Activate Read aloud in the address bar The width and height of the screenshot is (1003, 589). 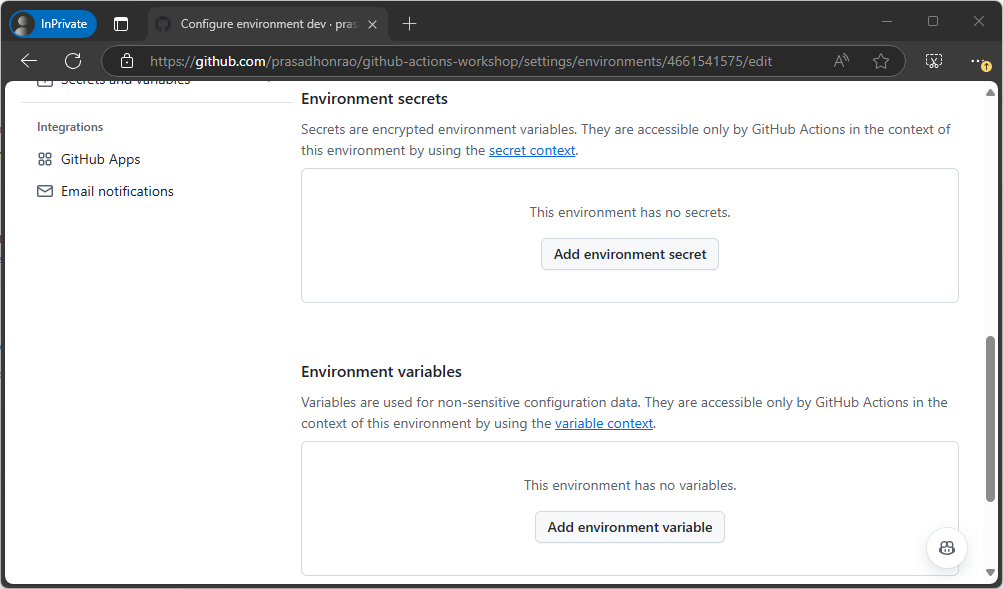click(840, 61)
